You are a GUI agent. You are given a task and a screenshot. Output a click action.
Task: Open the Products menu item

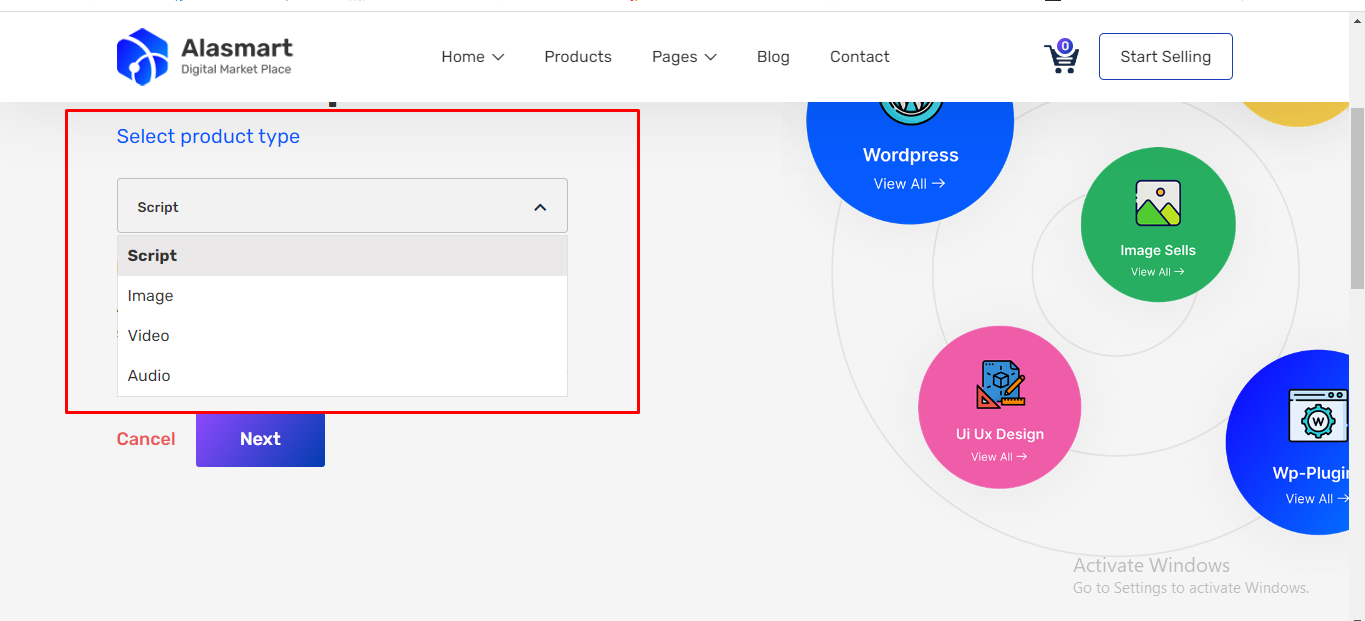pos(578,57)
